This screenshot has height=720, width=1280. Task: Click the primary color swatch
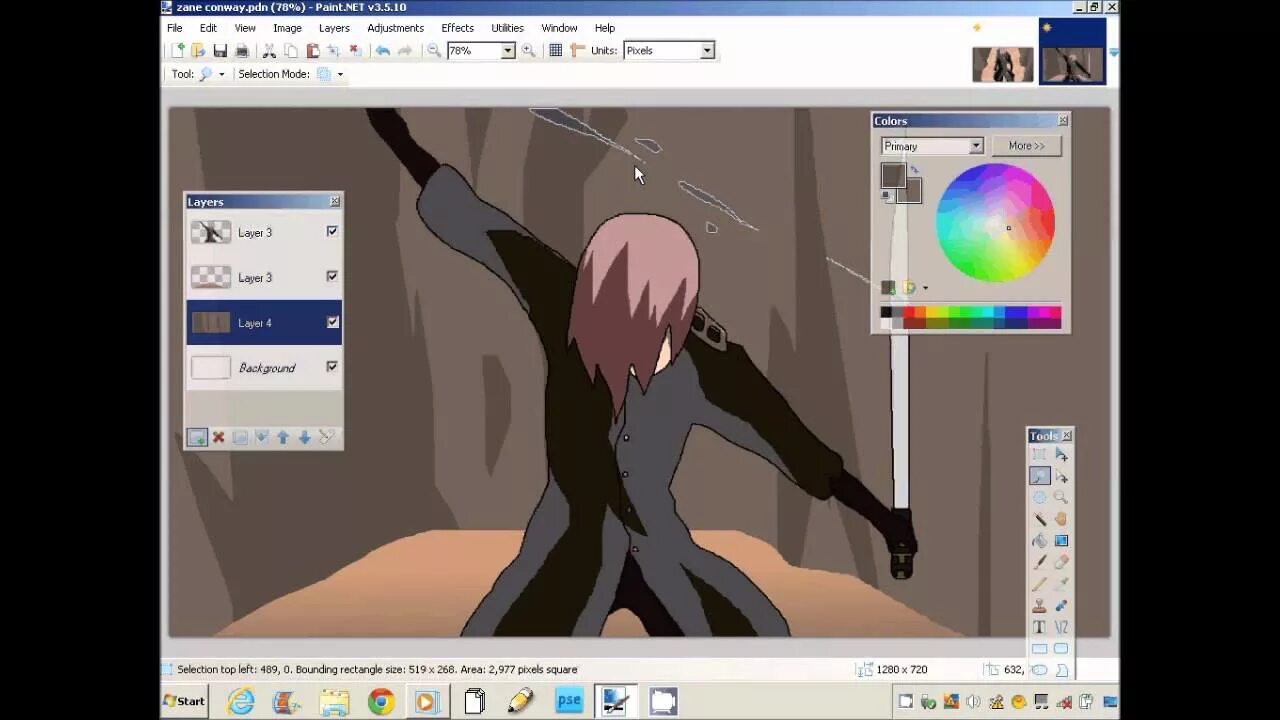point(892,175)
